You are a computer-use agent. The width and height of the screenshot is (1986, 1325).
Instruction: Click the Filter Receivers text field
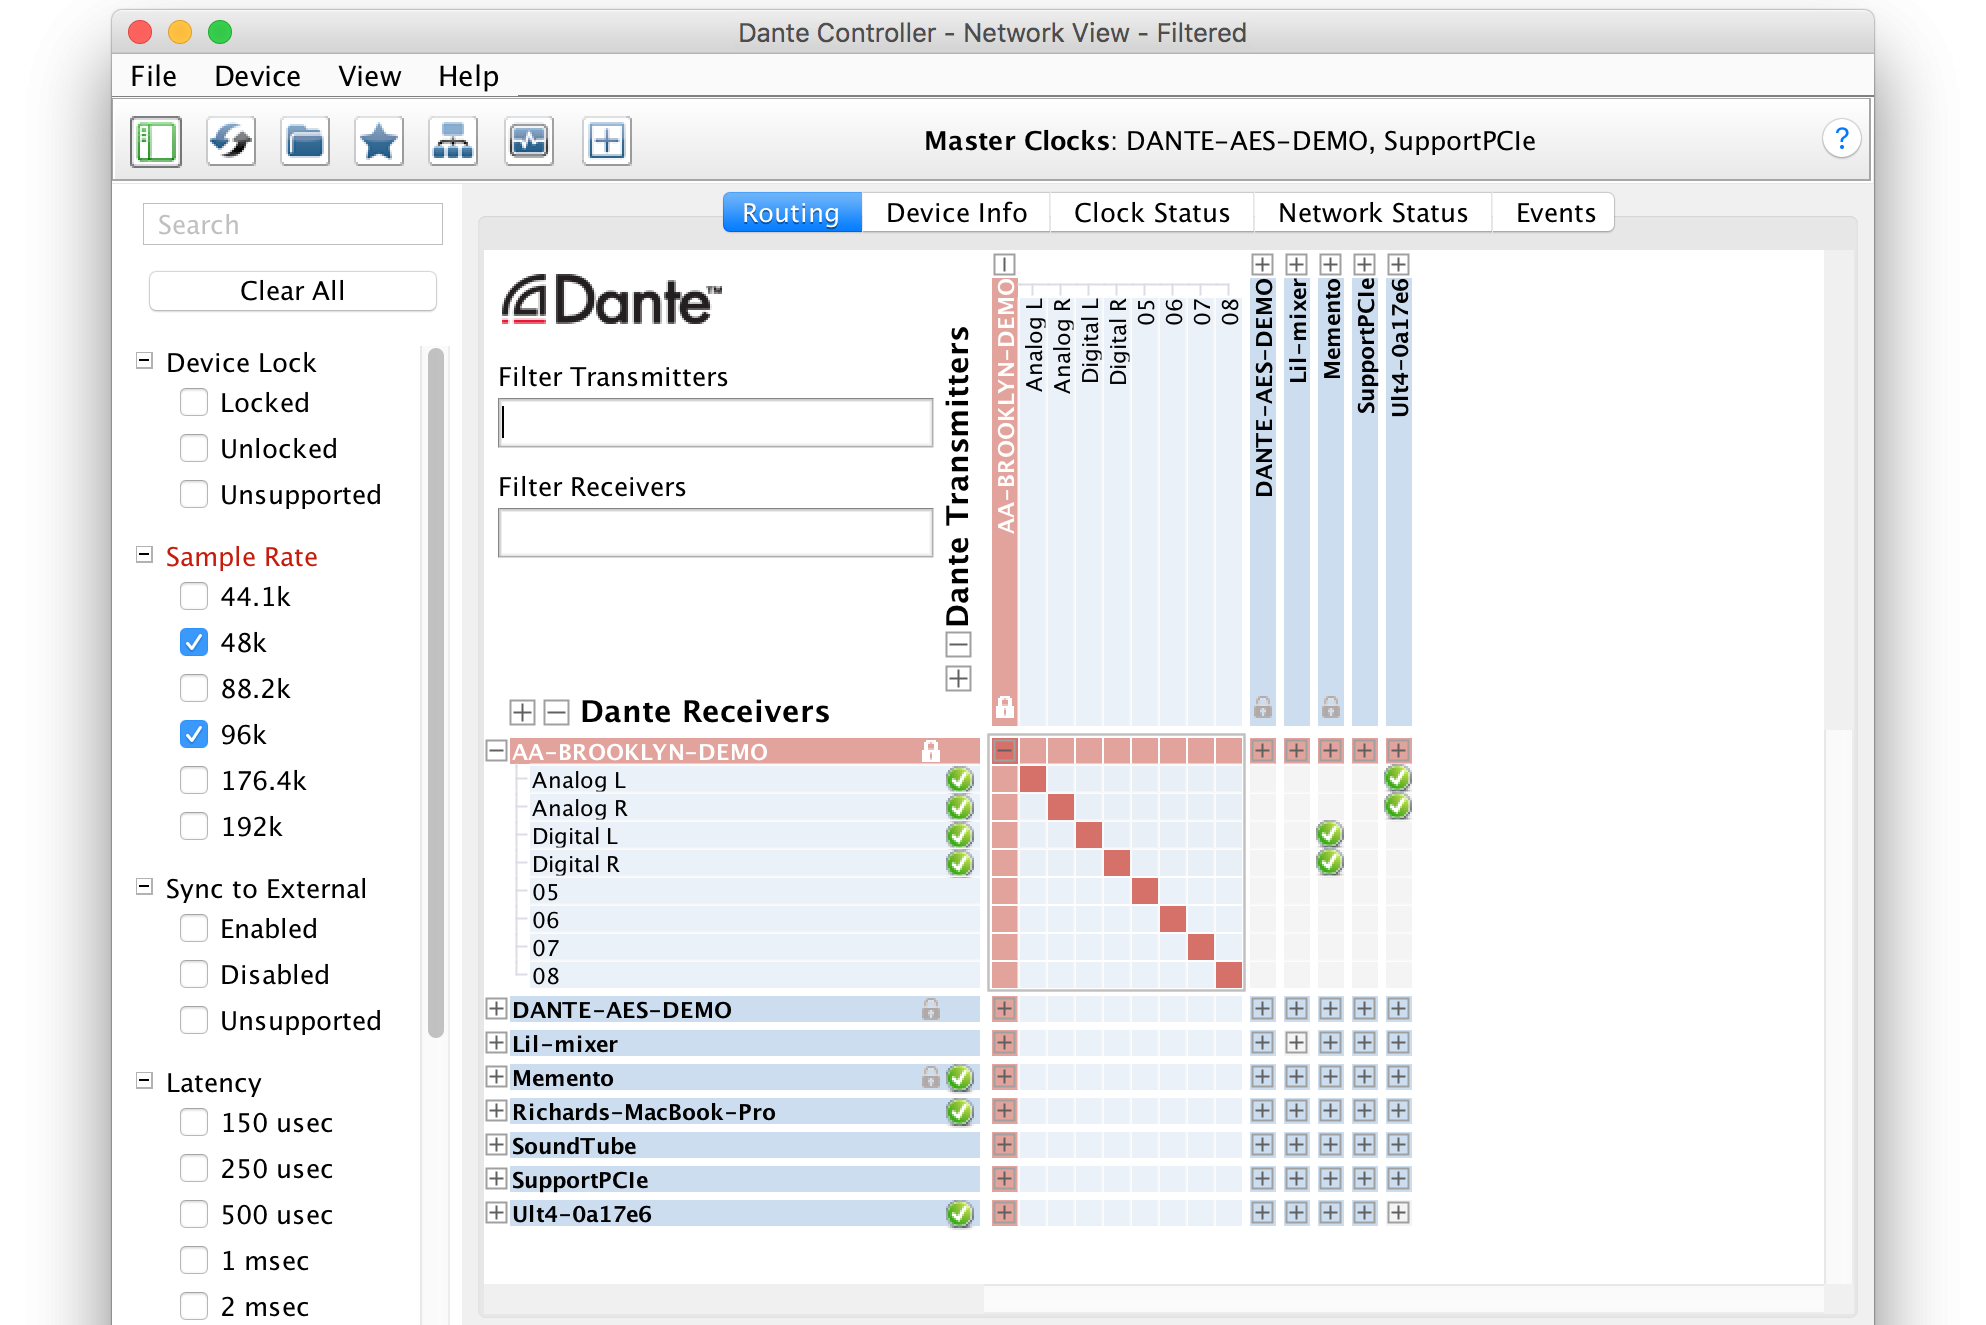pos(715,532)
